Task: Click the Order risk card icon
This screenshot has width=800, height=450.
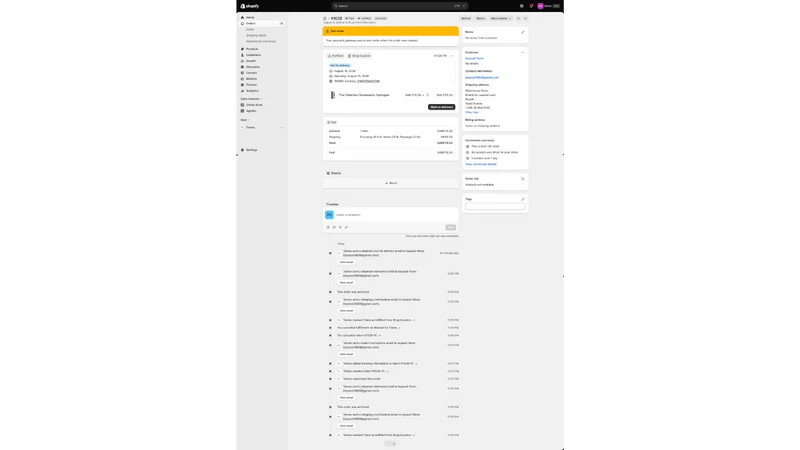Action: (522, 179)
